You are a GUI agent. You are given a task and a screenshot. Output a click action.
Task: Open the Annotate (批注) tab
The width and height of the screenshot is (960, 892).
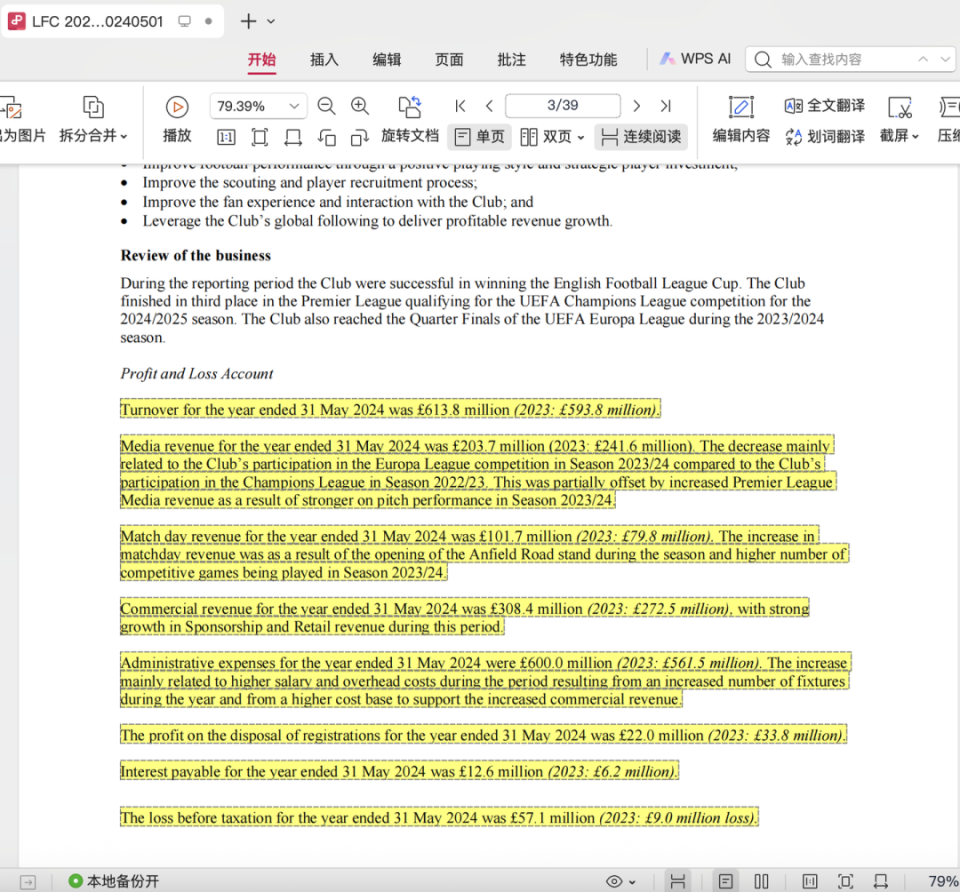[512, 59]
